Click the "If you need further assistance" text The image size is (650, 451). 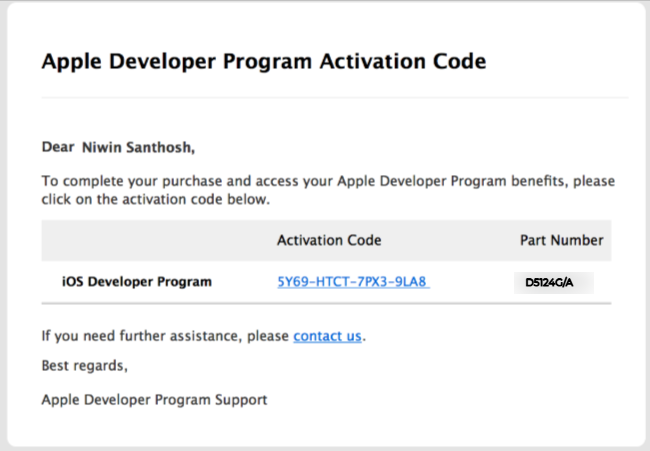click(x=166, y=336)
